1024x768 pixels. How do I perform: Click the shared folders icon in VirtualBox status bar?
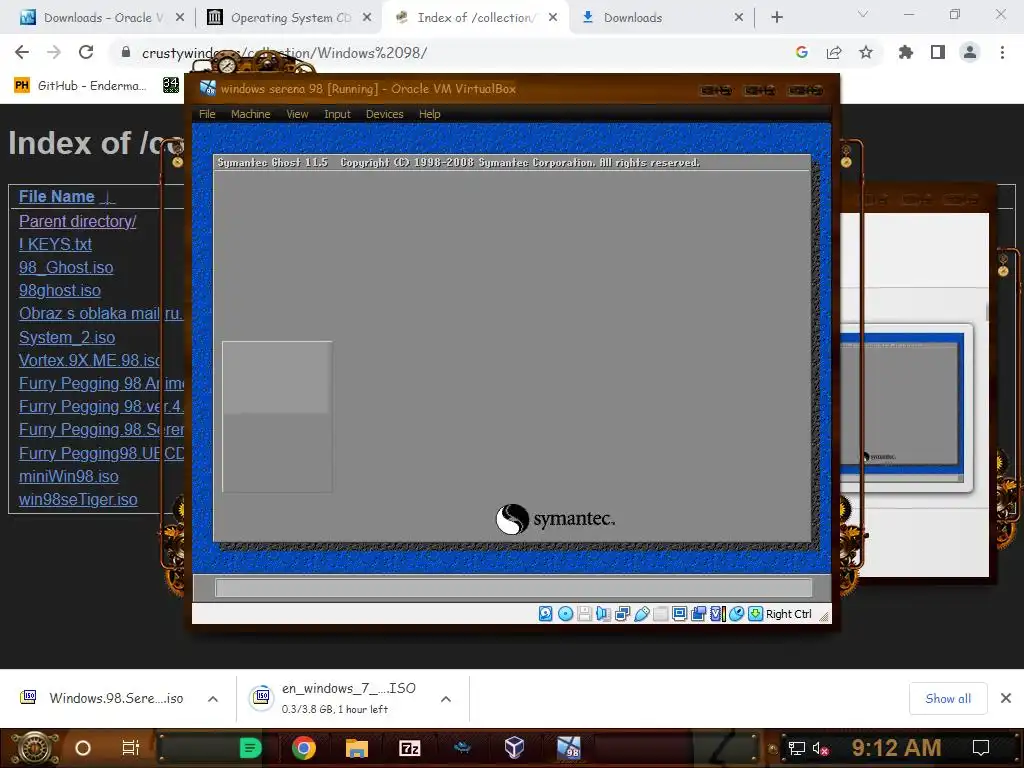point(660,614)
